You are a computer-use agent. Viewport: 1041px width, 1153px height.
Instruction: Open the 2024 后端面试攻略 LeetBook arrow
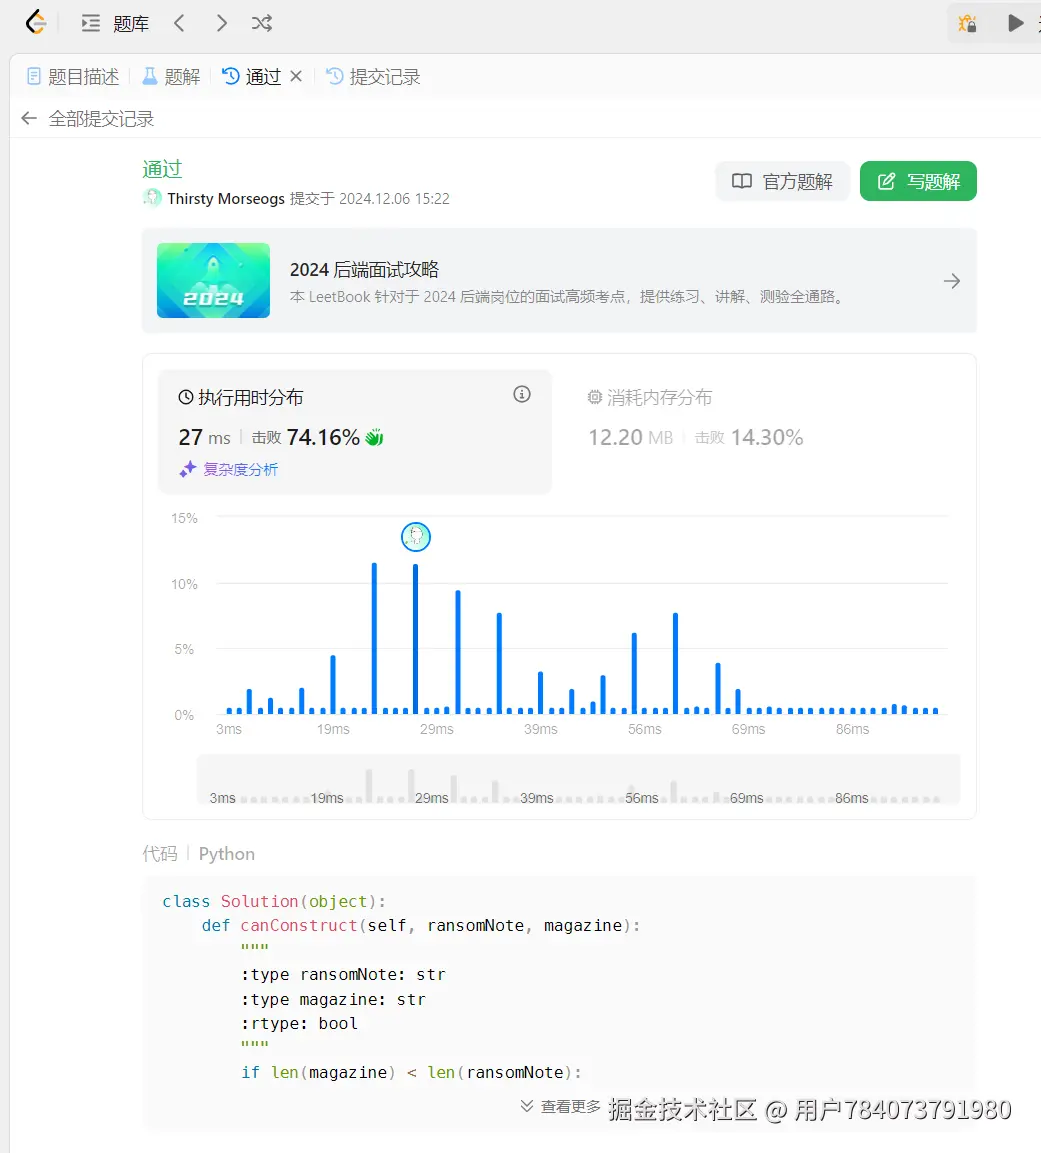951,281
